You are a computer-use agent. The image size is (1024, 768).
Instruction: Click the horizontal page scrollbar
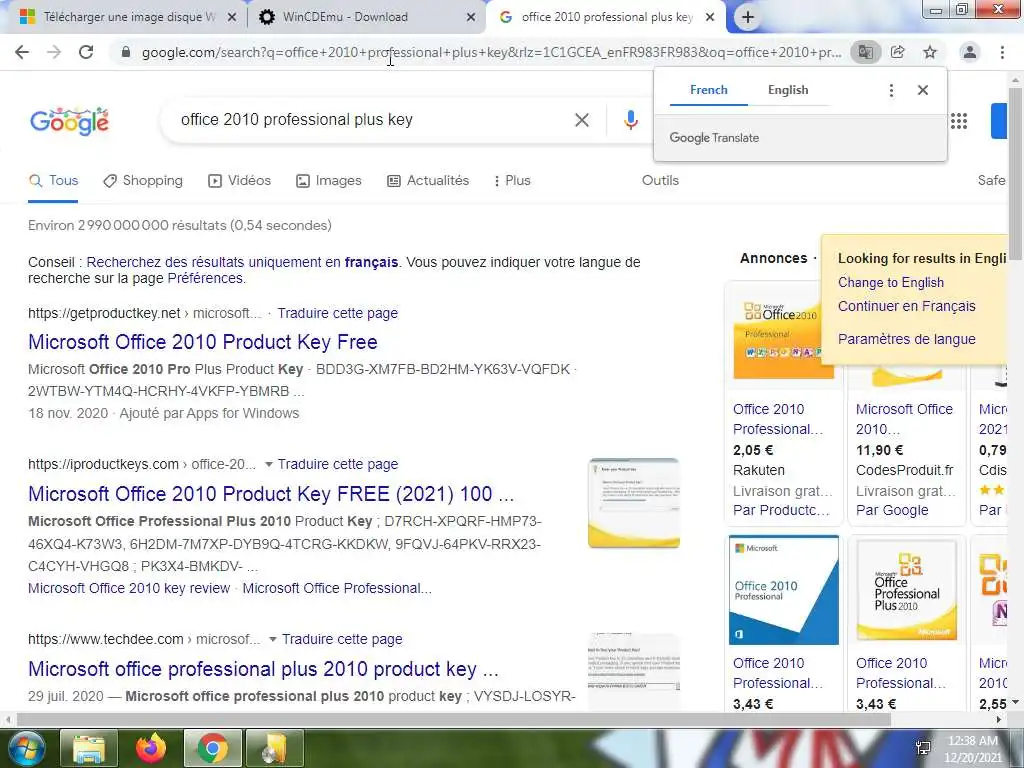453,720
